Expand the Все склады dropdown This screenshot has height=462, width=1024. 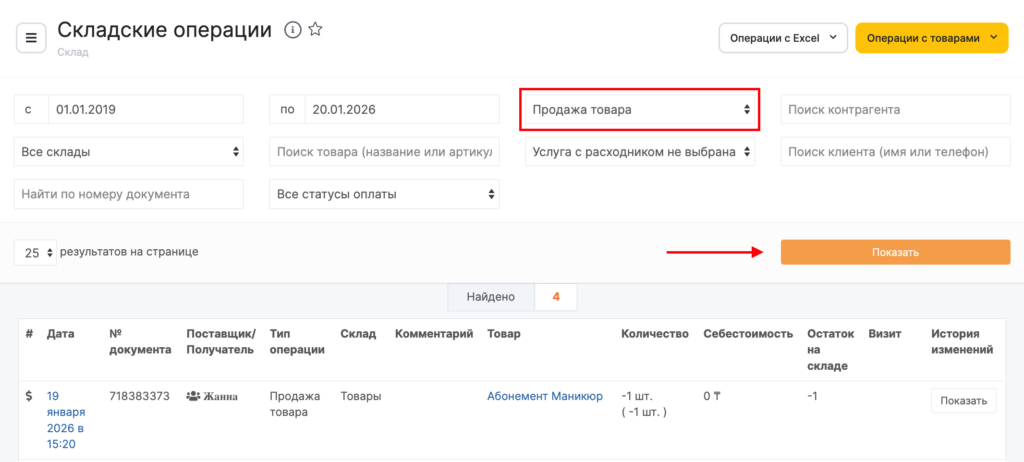coord(129,152)
